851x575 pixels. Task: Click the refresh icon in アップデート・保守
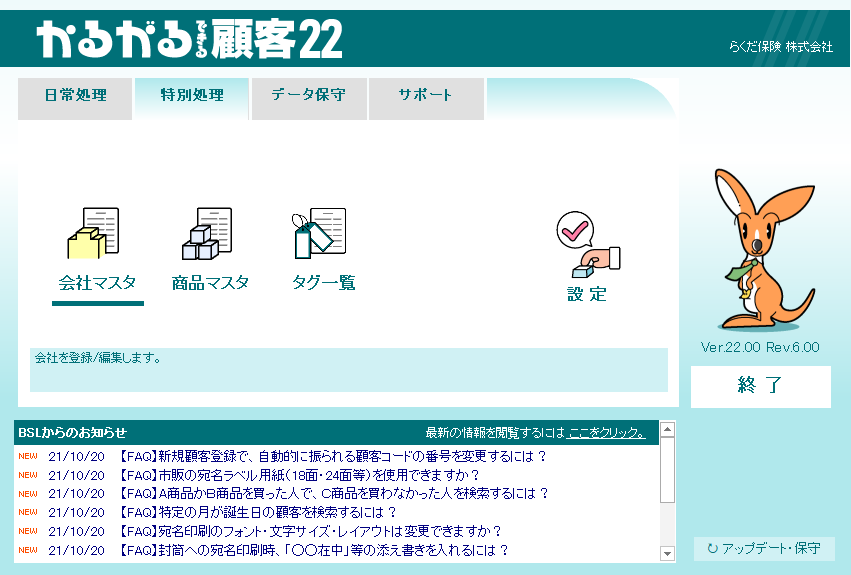pos(713,548)
